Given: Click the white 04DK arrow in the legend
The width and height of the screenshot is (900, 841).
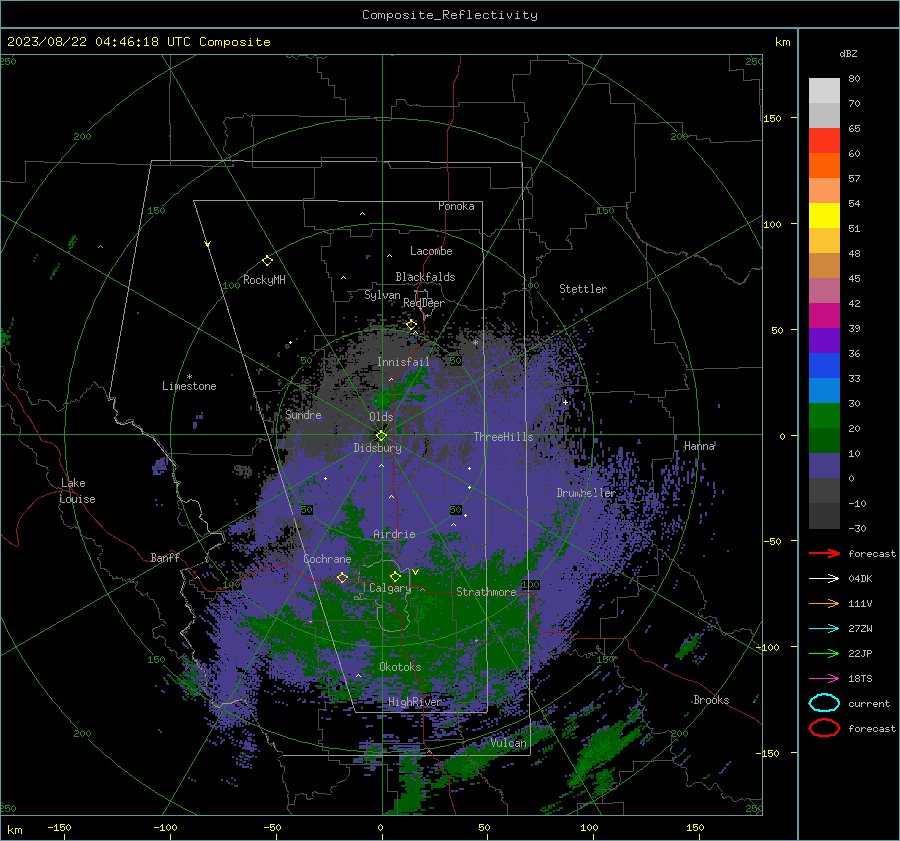Looking at the screenshot, I should (824, 579).
